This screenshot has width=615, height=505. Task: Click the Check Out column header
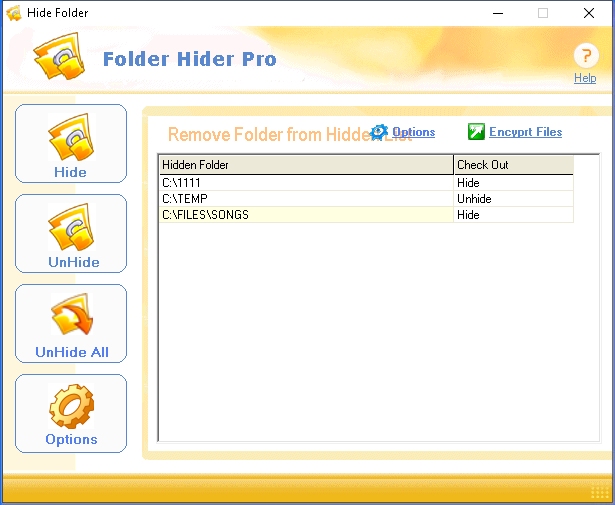[x=513, y=165]
